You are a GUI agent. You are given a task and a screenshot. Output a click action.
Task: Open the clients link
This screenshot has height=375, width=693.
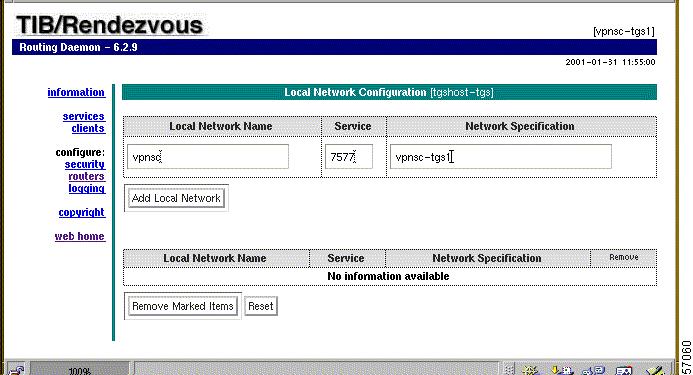coord(88,128)
